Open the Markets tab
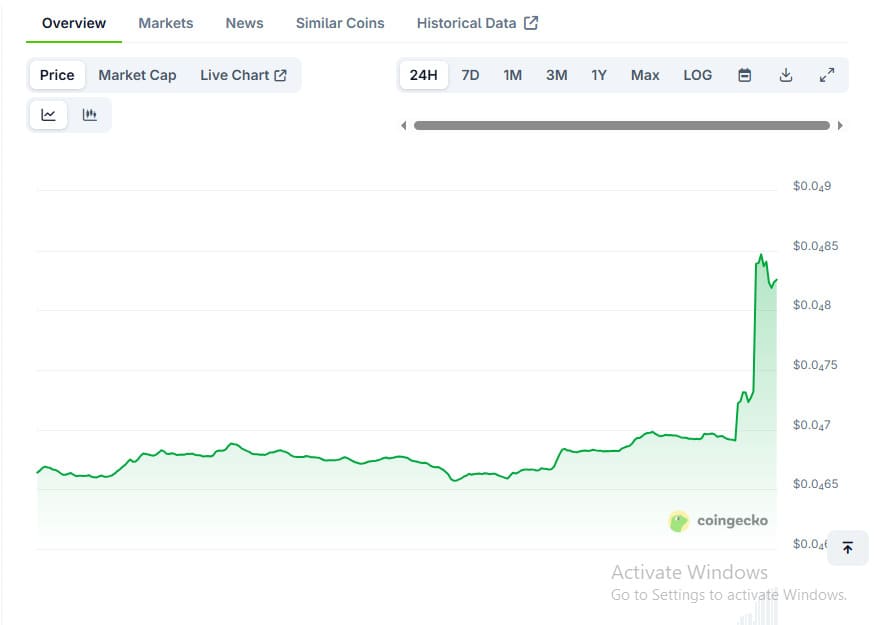The image size is (887, 625). [166, 22]
